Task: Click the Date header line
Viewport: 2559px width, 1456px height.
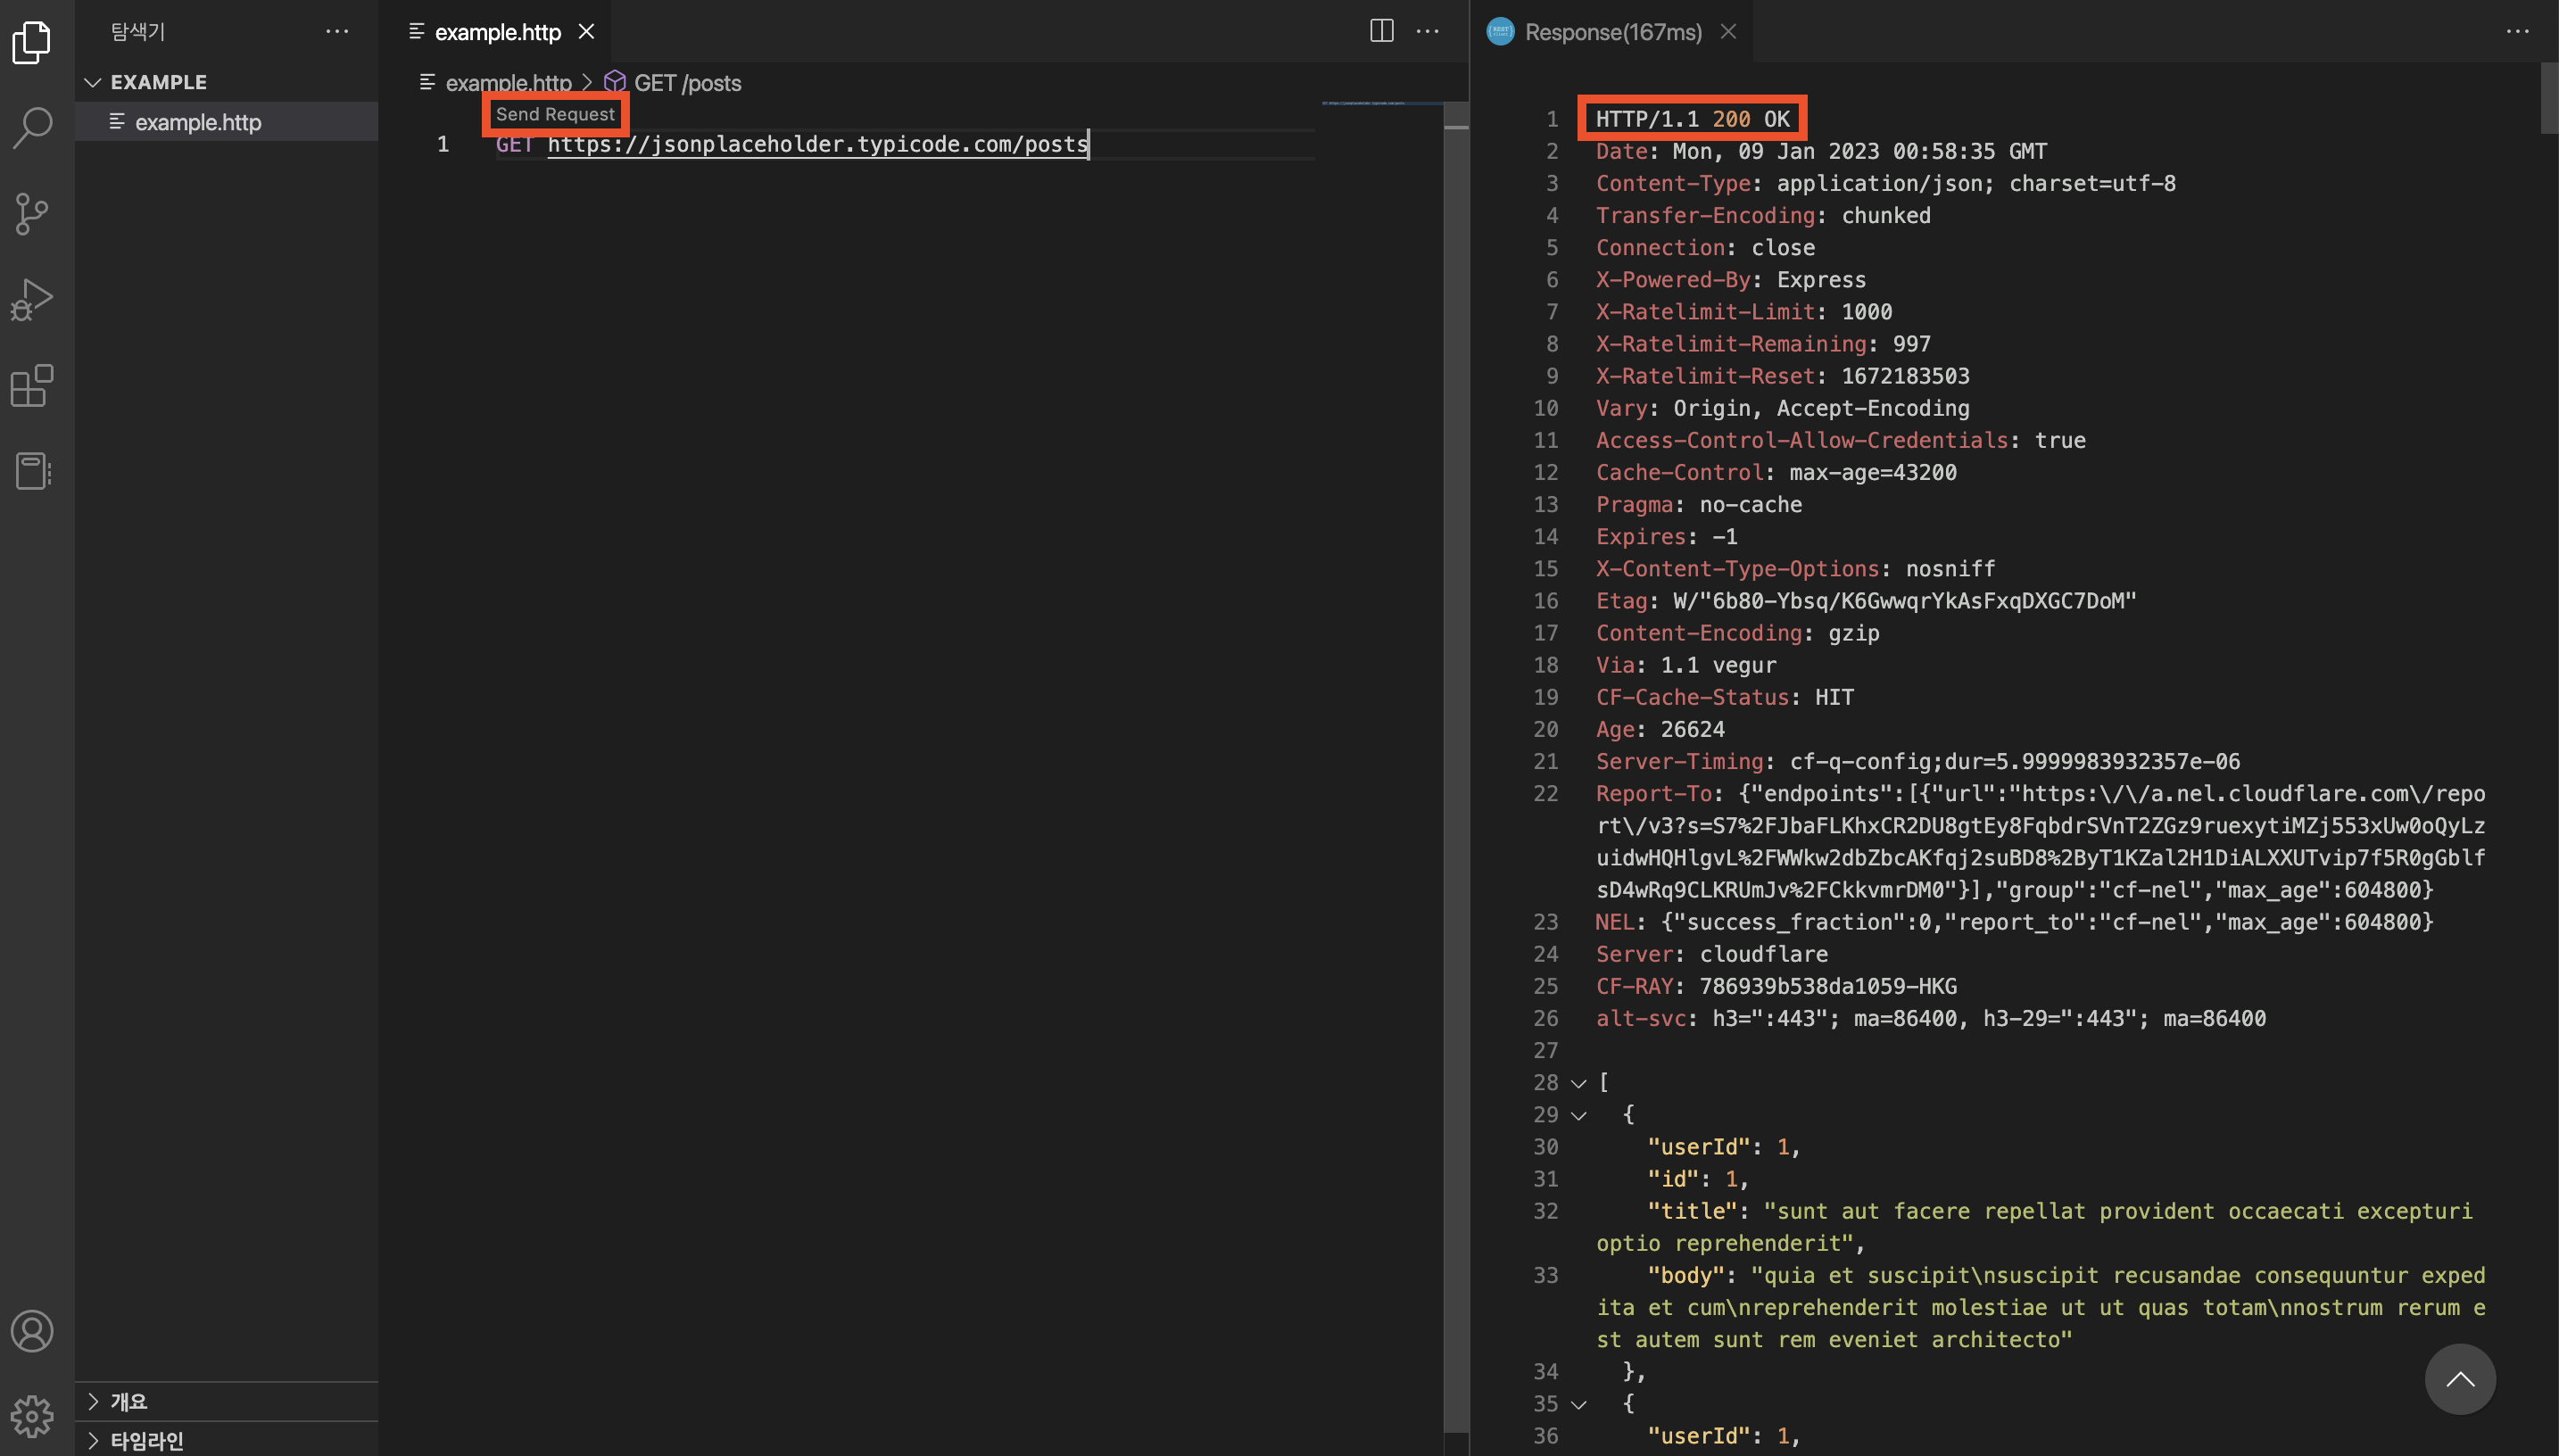Action: tap(1821, 151)
